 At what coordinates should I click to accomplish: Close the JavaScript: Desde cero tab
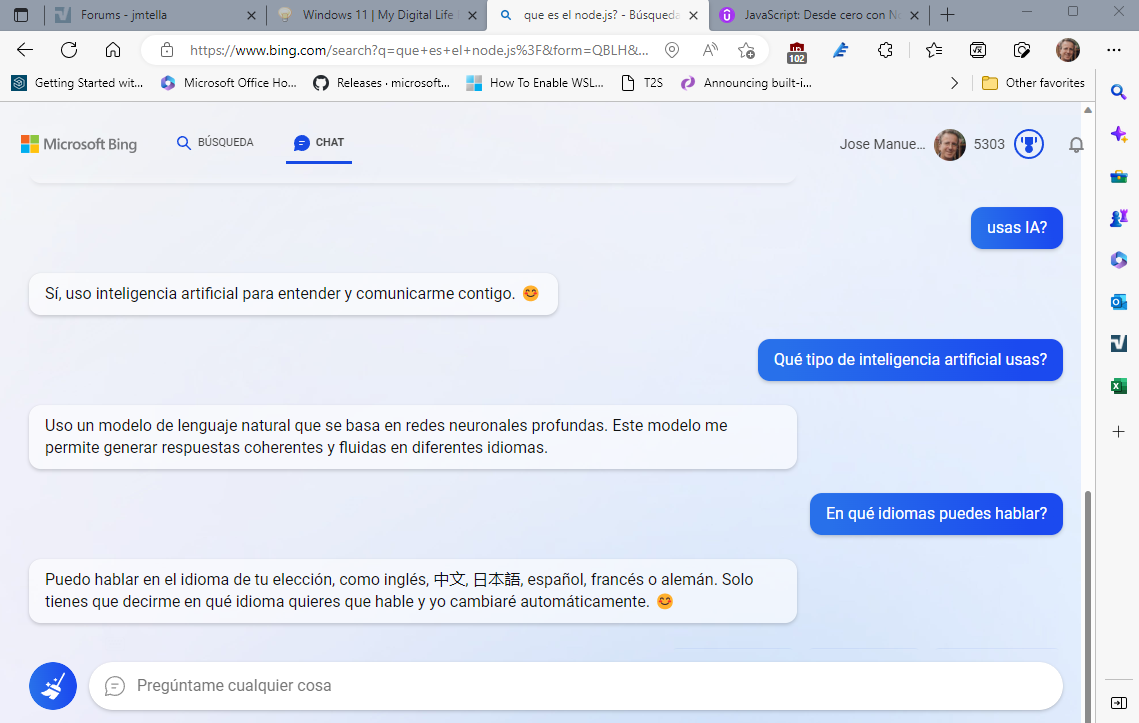coord(914,15)
